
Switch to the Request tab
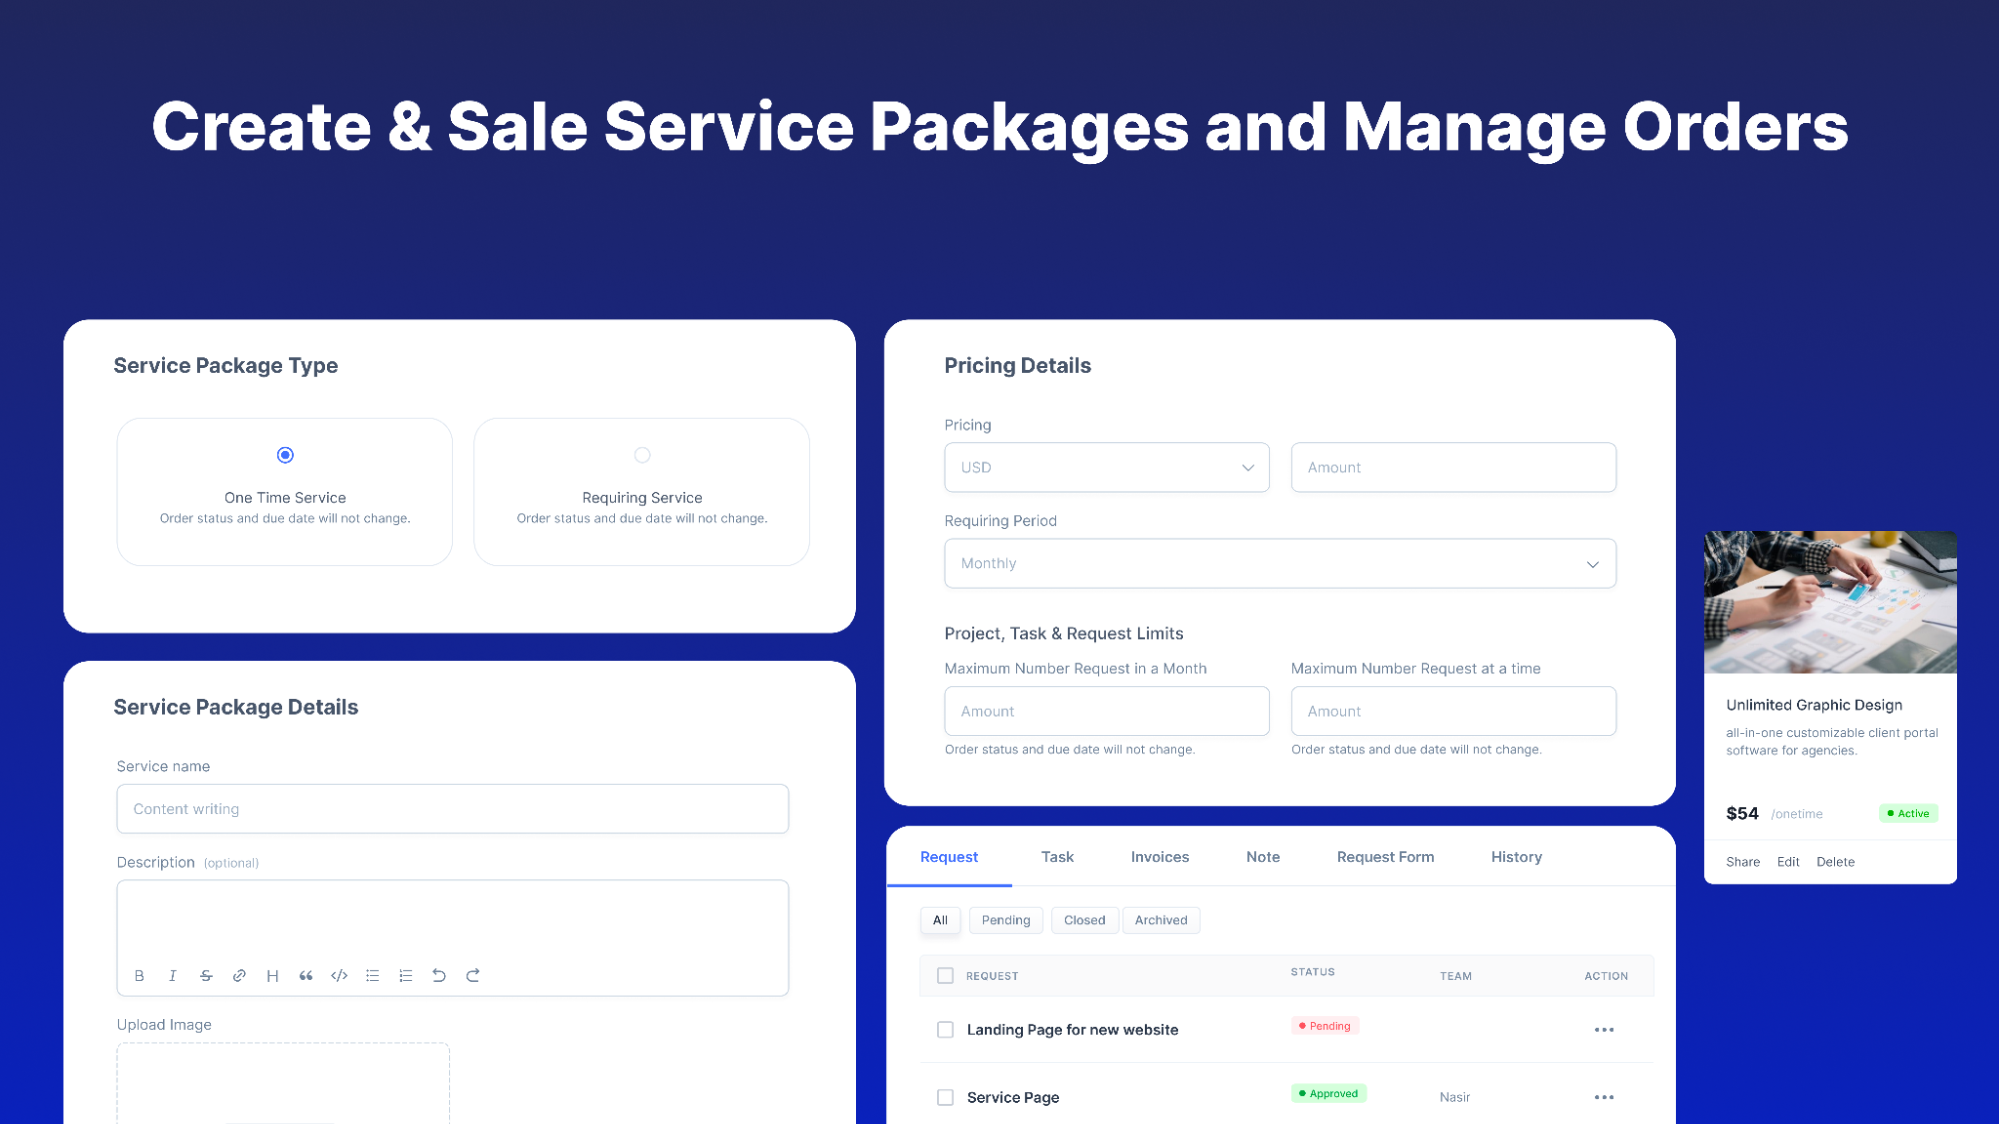coord(949,857)
